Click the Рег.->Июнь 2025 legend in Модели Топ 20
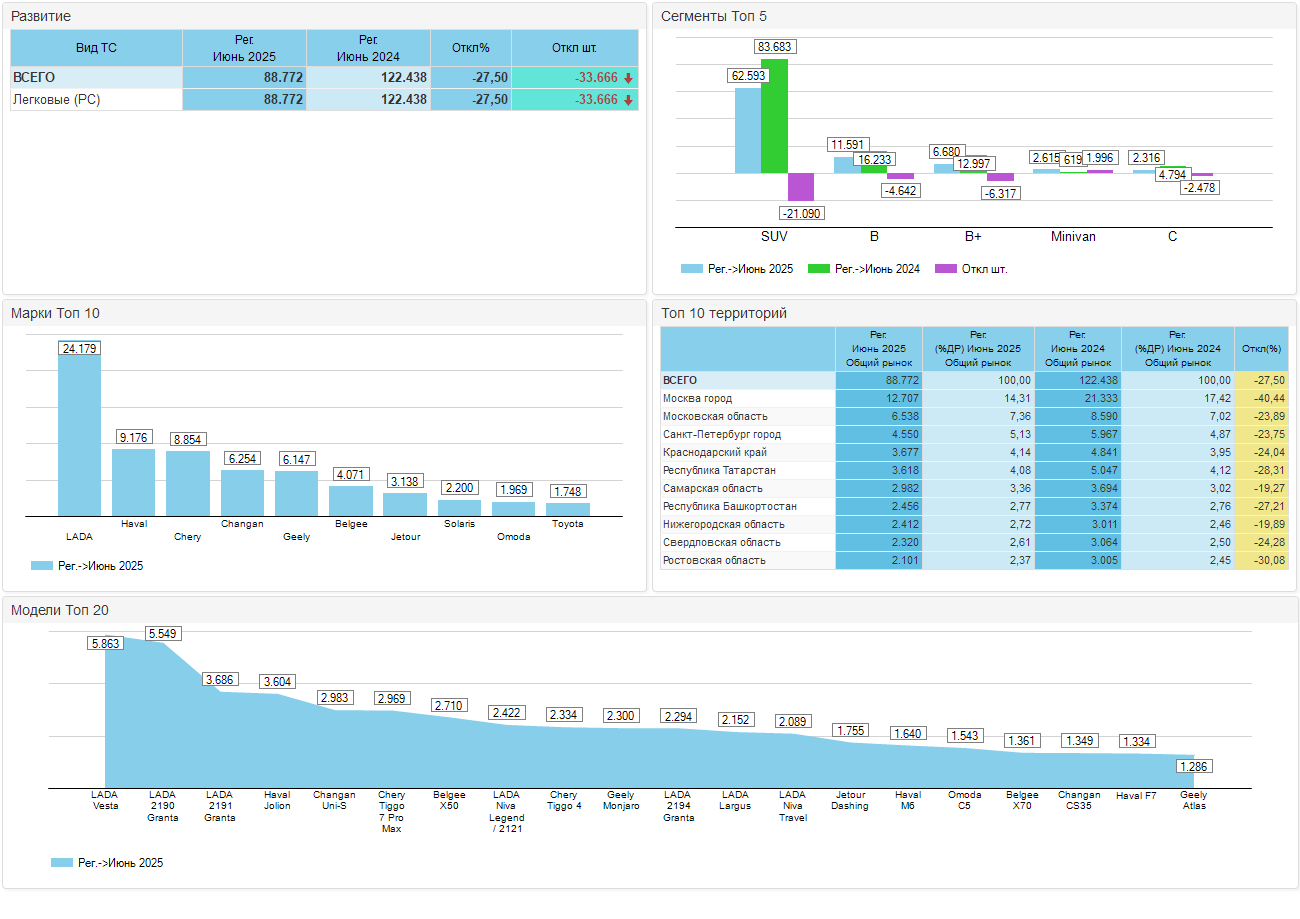 tap(107, 863)
